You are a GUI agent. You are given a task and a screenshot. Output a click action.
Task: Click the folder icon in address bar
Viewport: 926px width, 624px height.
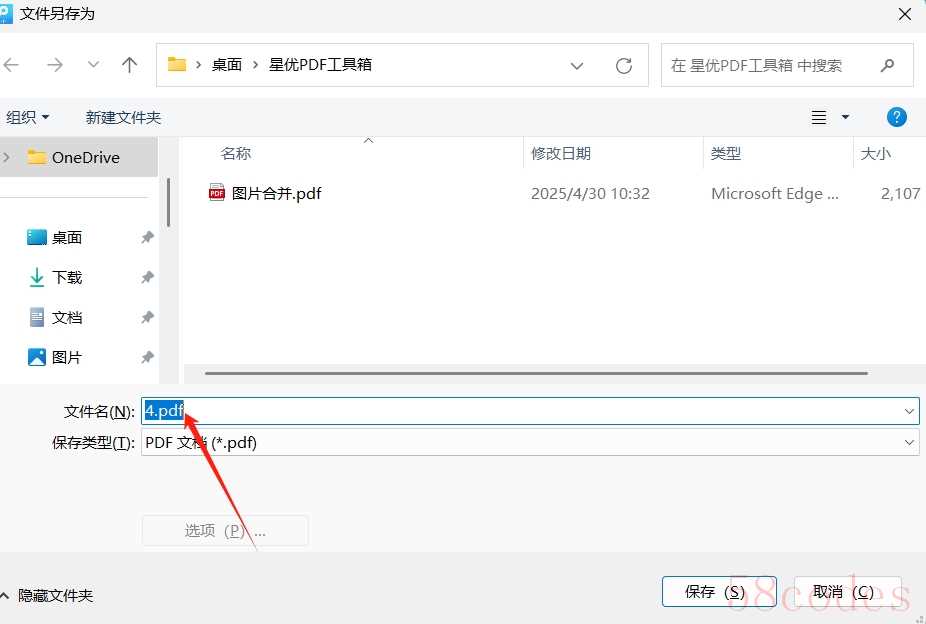coord(177,64)
